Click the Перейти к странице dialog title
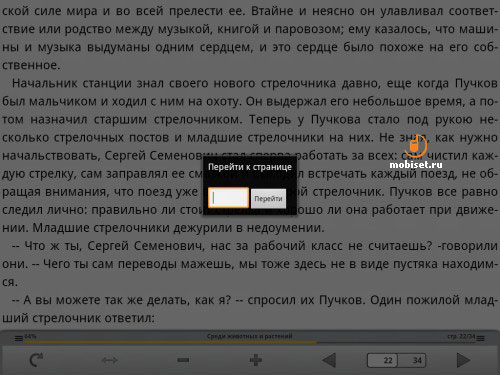This screenshot has height=375, width=500. 250,167
